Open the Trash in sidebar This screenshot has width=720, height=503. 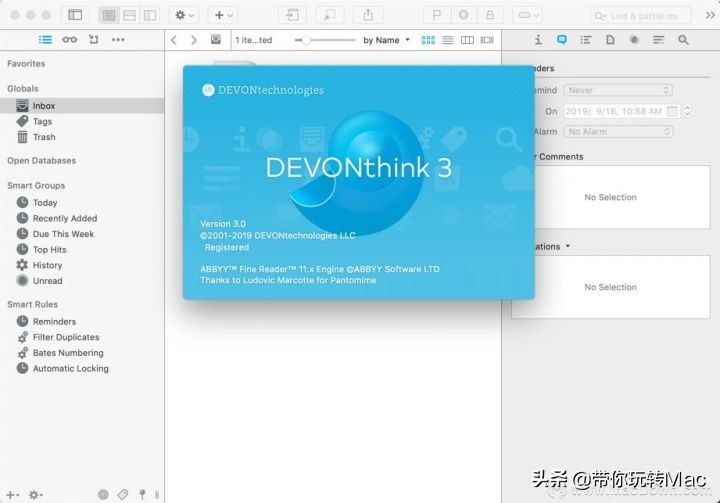(x=44, y=138)
